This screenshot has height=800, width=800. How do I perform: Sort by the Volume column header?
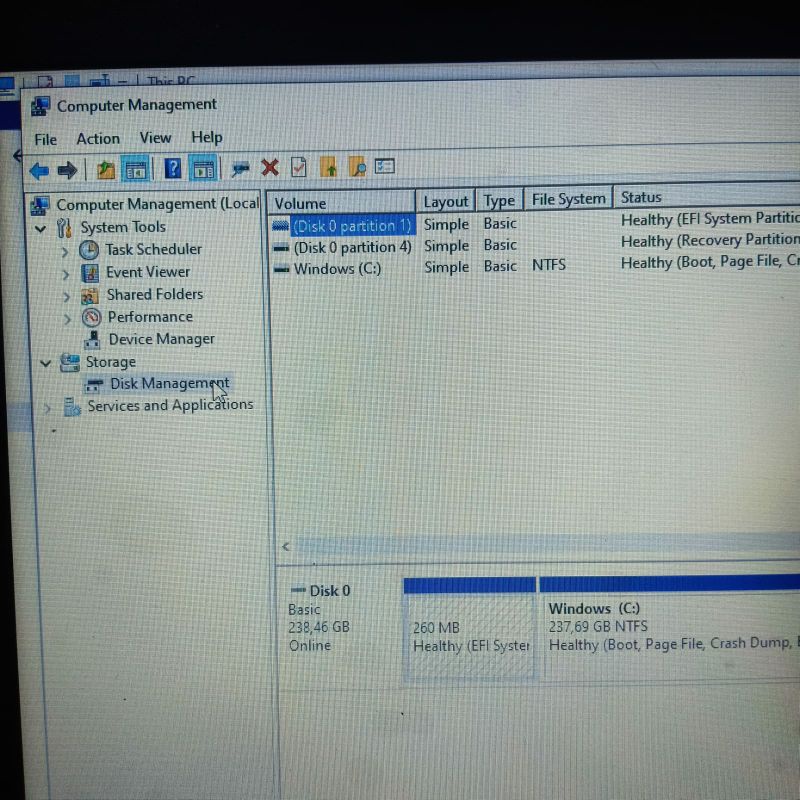click(341, 203)
